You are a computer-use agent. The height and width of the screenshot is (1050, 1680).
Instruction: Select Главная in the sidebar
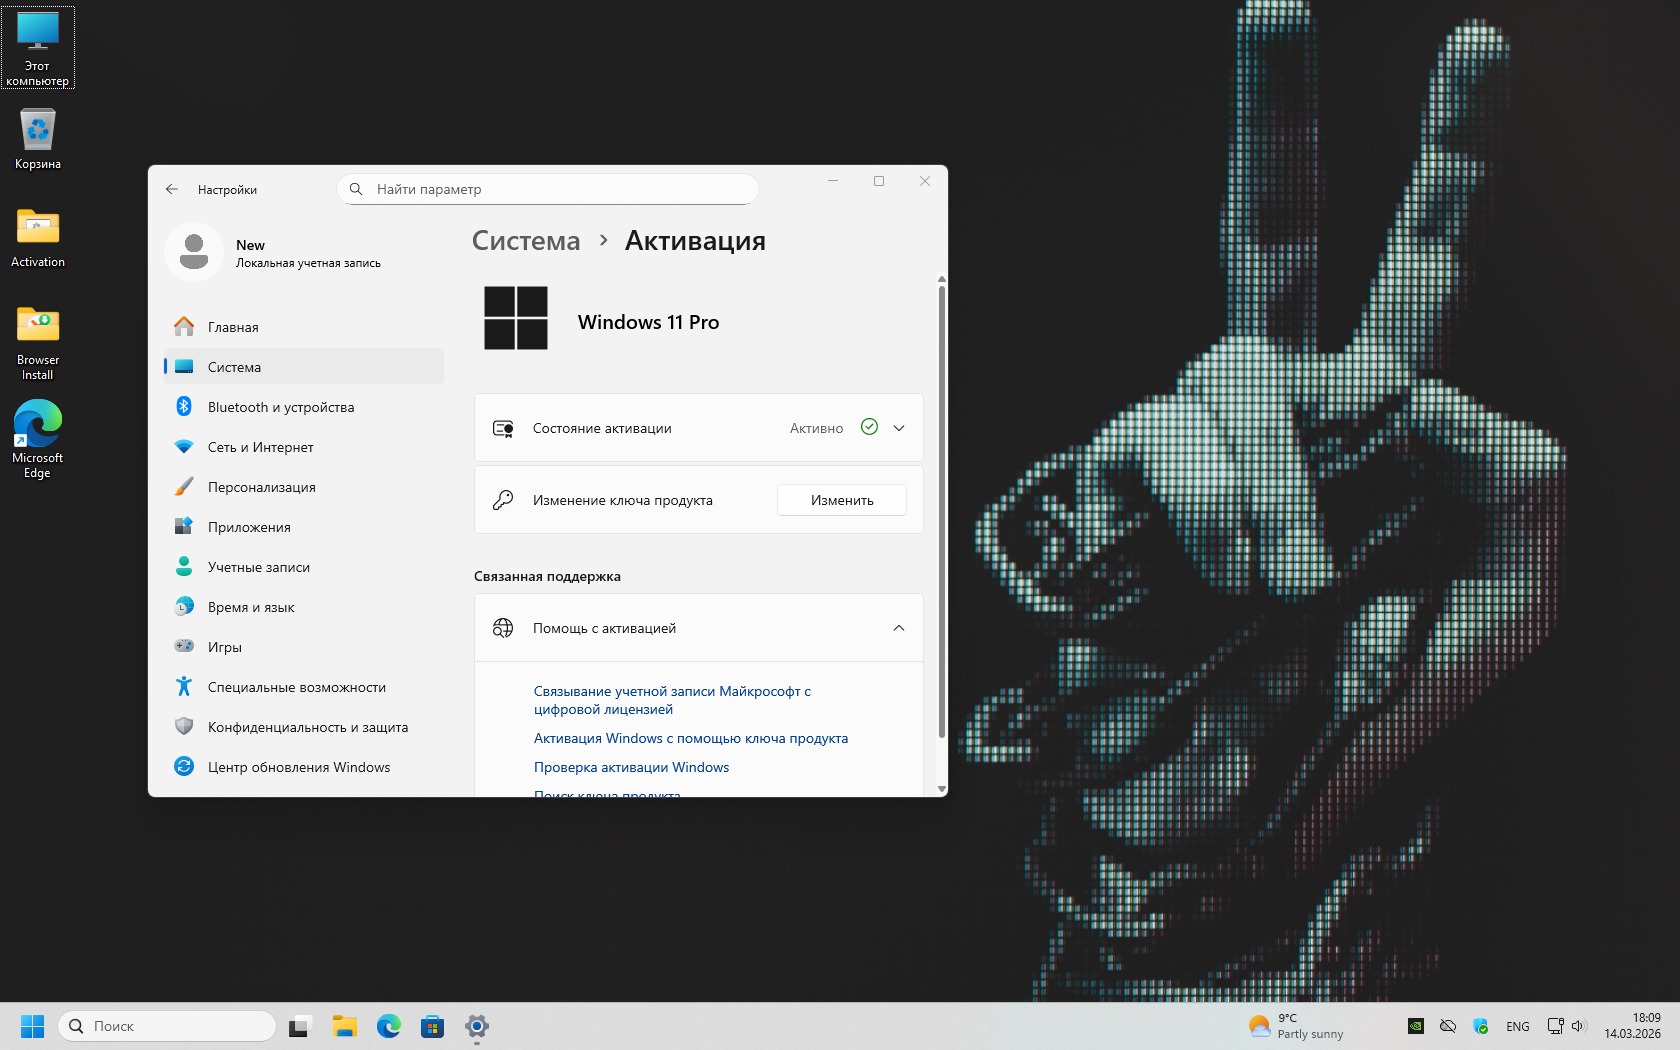[x=233, y=327]
